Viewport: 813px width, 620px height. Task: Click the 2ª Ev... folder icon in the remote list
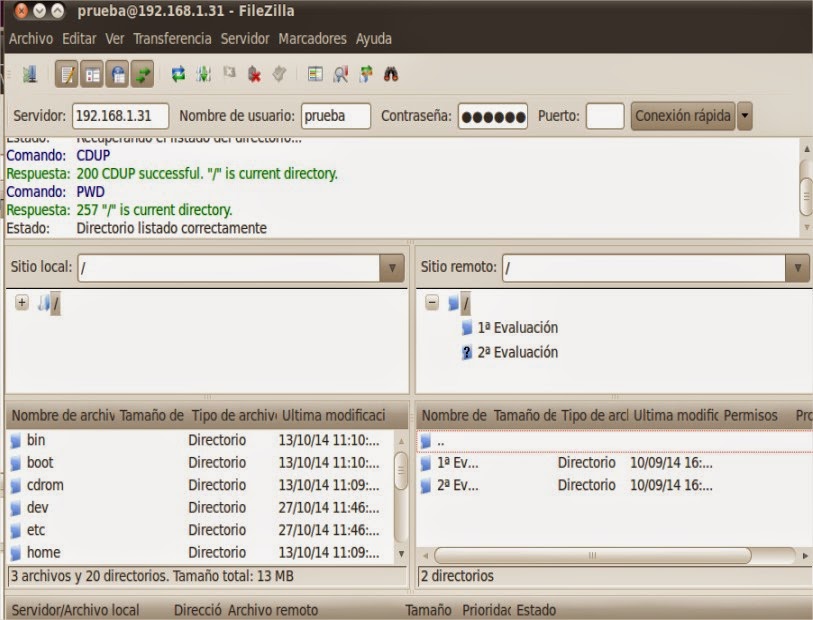pyautogui.click(x=426, y=486)
